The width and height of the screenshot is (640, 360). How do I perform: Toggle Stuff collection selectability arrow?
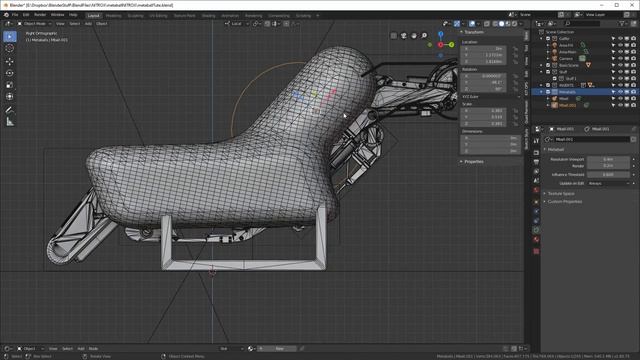[613, 72]
